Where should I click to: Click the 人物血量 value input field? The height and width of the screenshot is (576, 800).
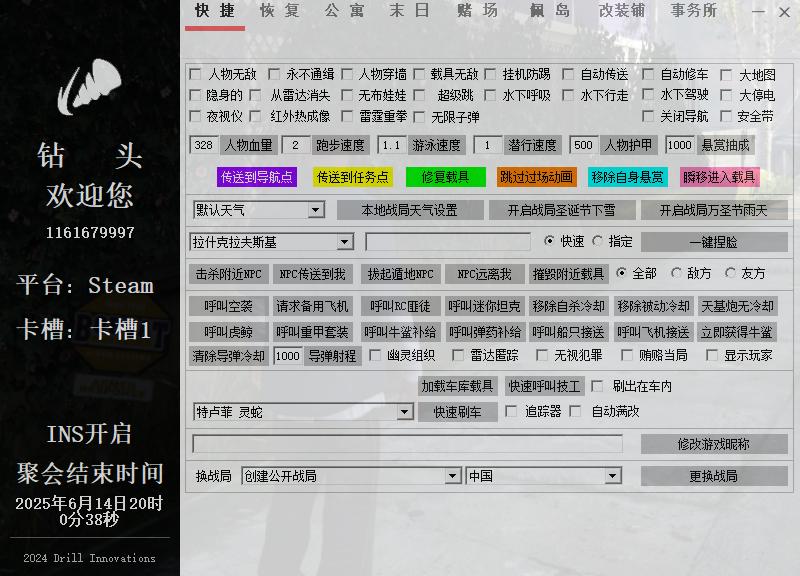[204, 145]
